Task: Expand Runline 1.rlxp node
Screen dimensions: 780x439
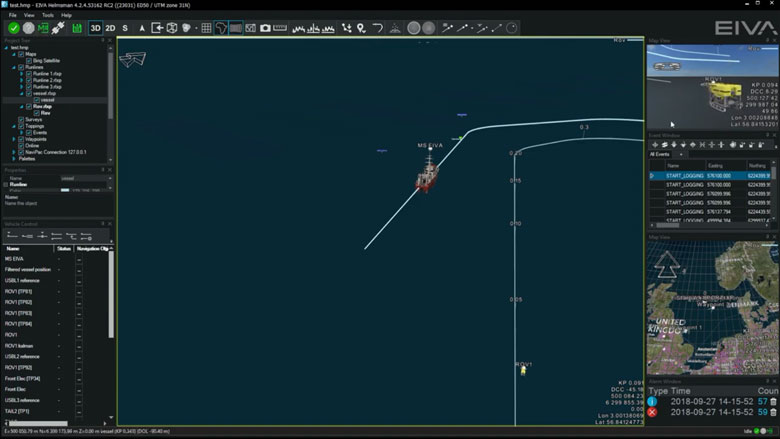Action: point(21,74)
